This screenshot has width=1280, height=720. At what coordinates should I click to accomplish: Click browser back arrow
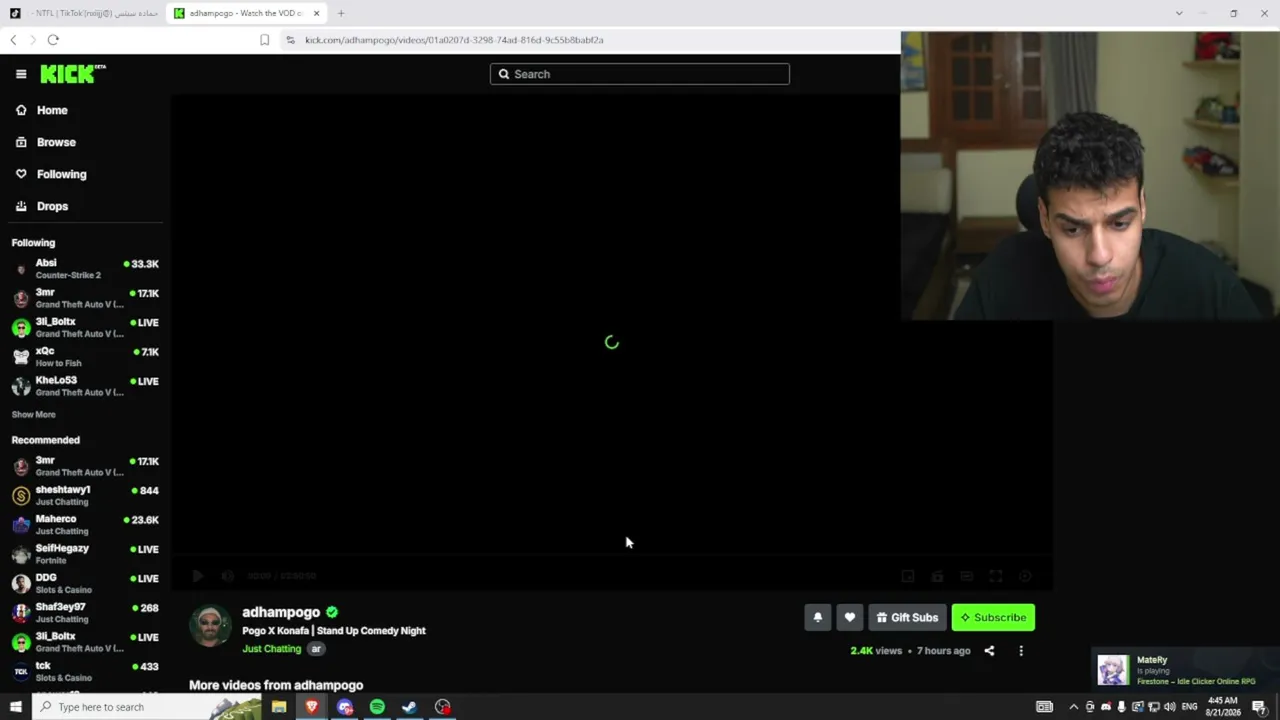pyautogui.click(x=13, y=40)
